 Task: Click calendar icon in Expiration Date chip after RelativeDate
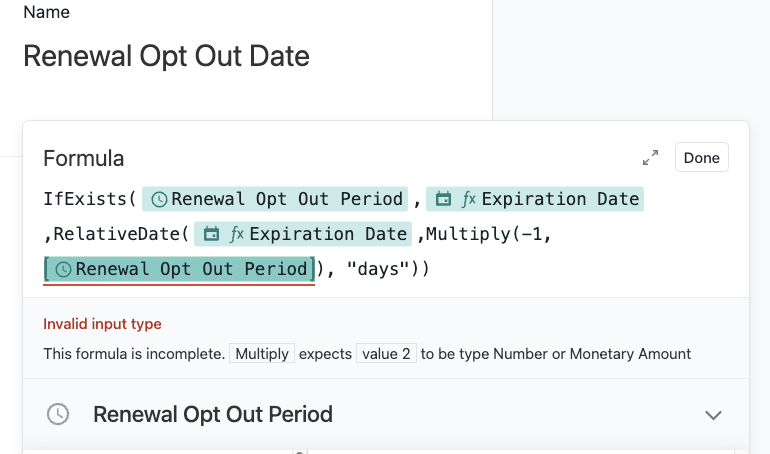click(212, 234)
